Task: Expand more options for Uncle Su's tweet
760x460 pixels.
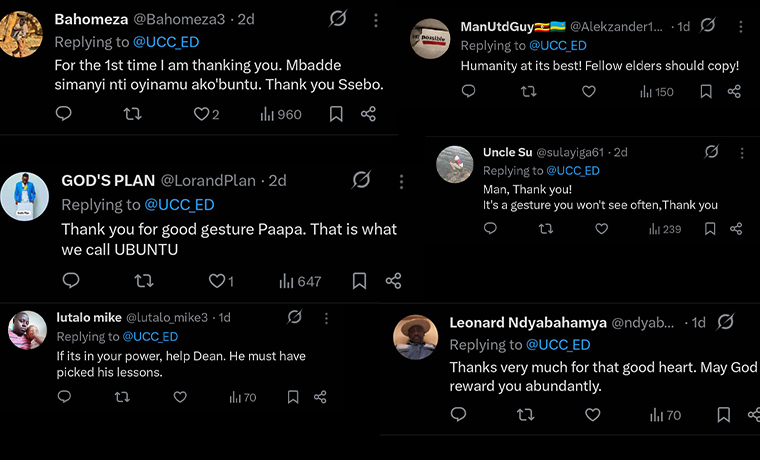Action: (x=742, y=153)
